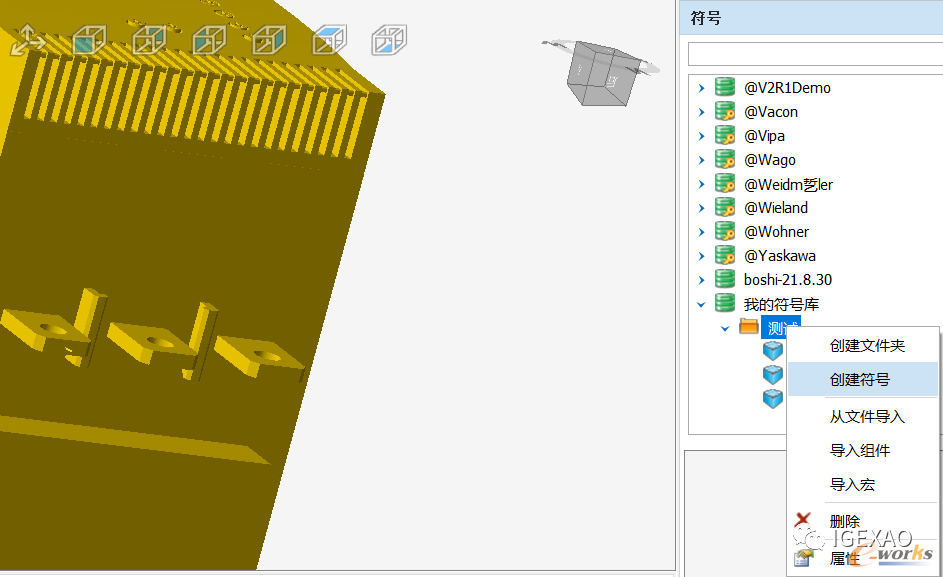Choose 导入组件 from context menu
Screen dimensions: 943x577
click(862, 450)
